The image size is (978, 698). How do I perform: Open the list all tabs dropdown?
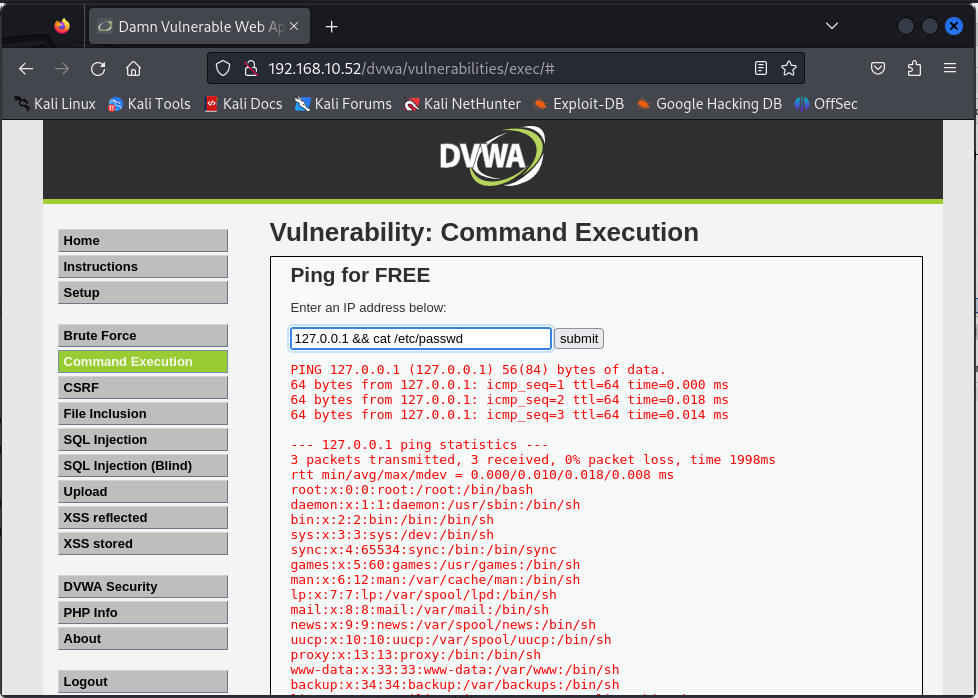(831, 26)
